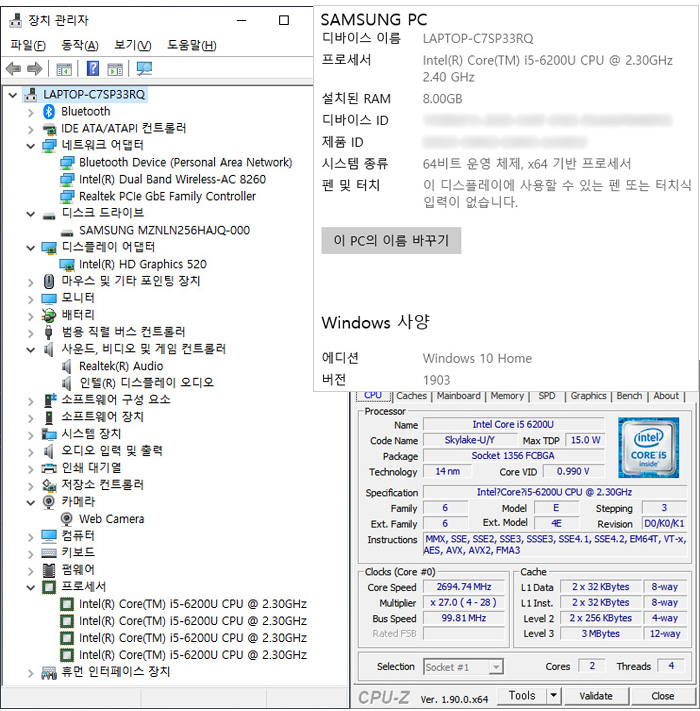The height and width of the screenshot is (711, 700).
Task: Click the Close button in CPU-Z
Action: tap(662, 696)
